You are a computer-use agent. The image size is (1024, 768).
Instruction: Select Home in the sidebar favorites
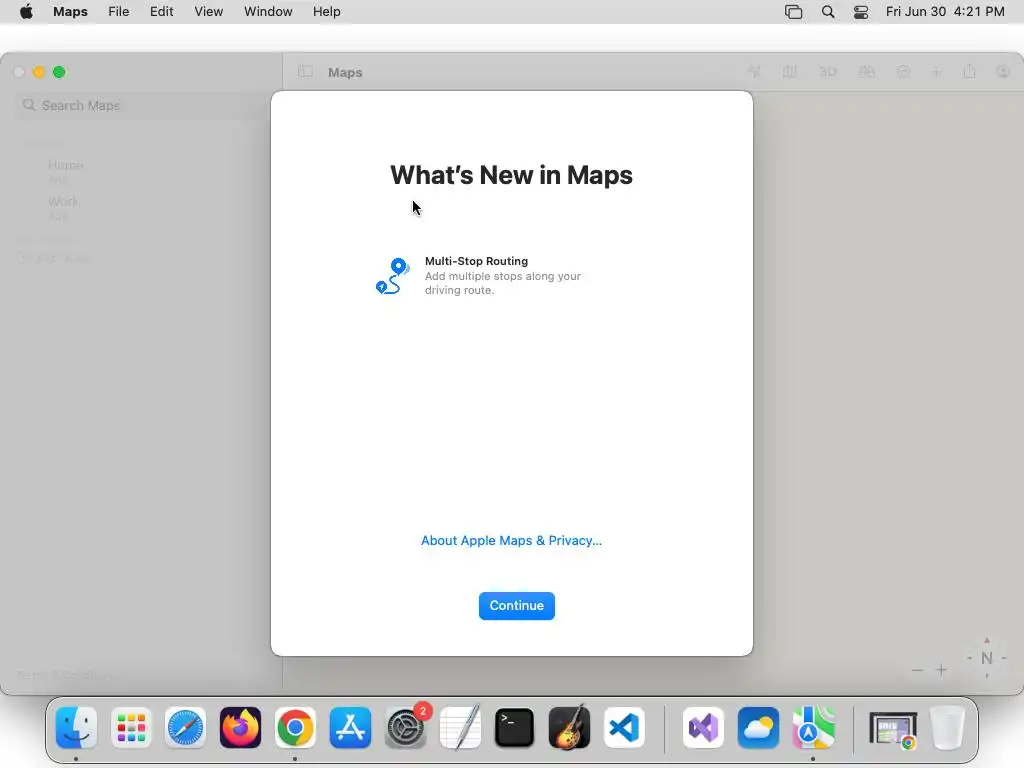(65, 165)
